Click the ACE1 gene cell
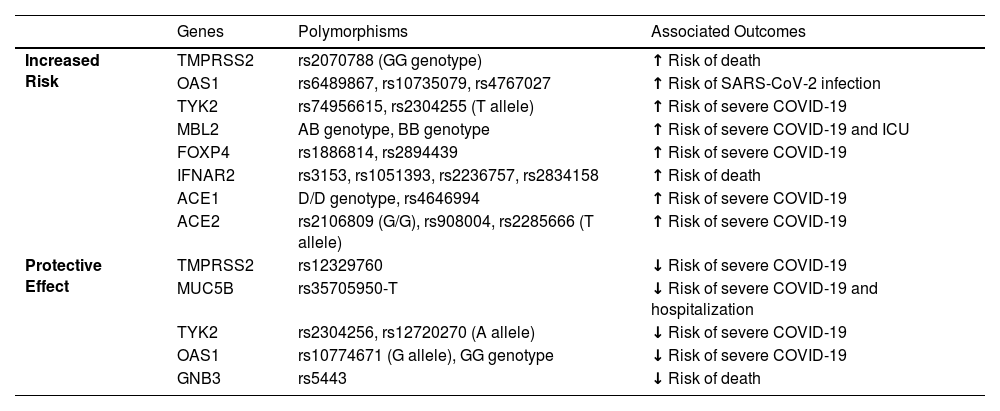Image resolution: width=1000 pixels, height=411 pixels. click(197, 198)
